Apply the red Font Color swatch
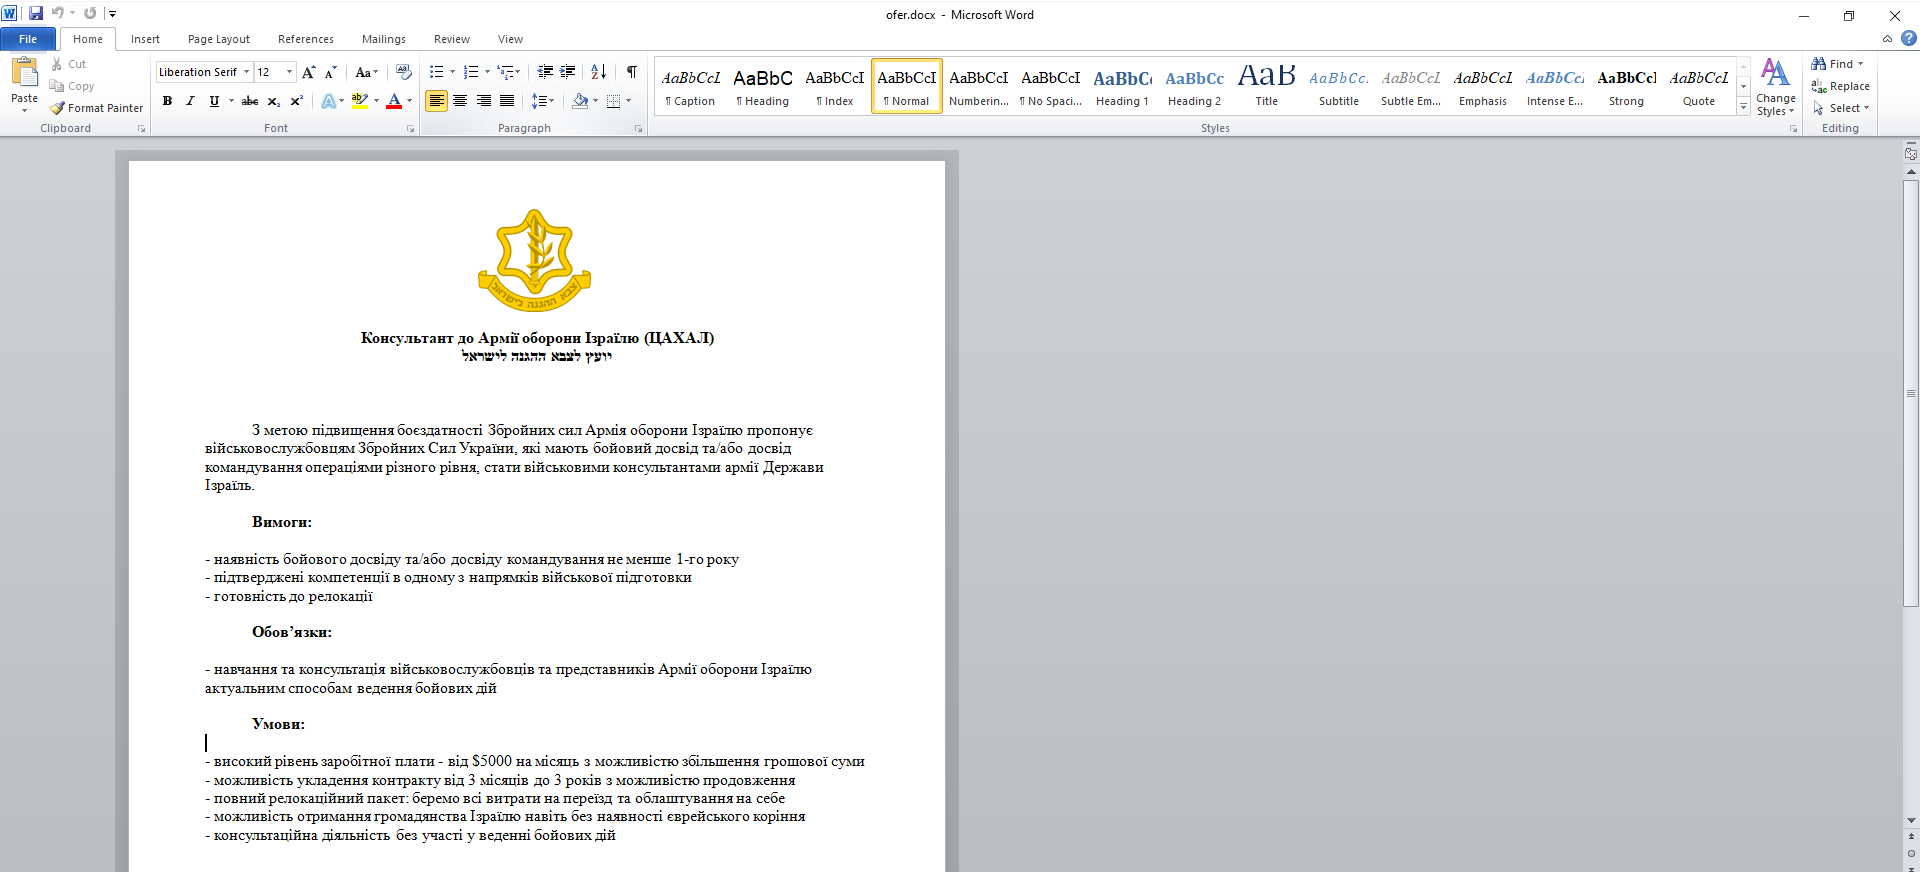This screenshot has height=872, width=1920. pos(394,101)
